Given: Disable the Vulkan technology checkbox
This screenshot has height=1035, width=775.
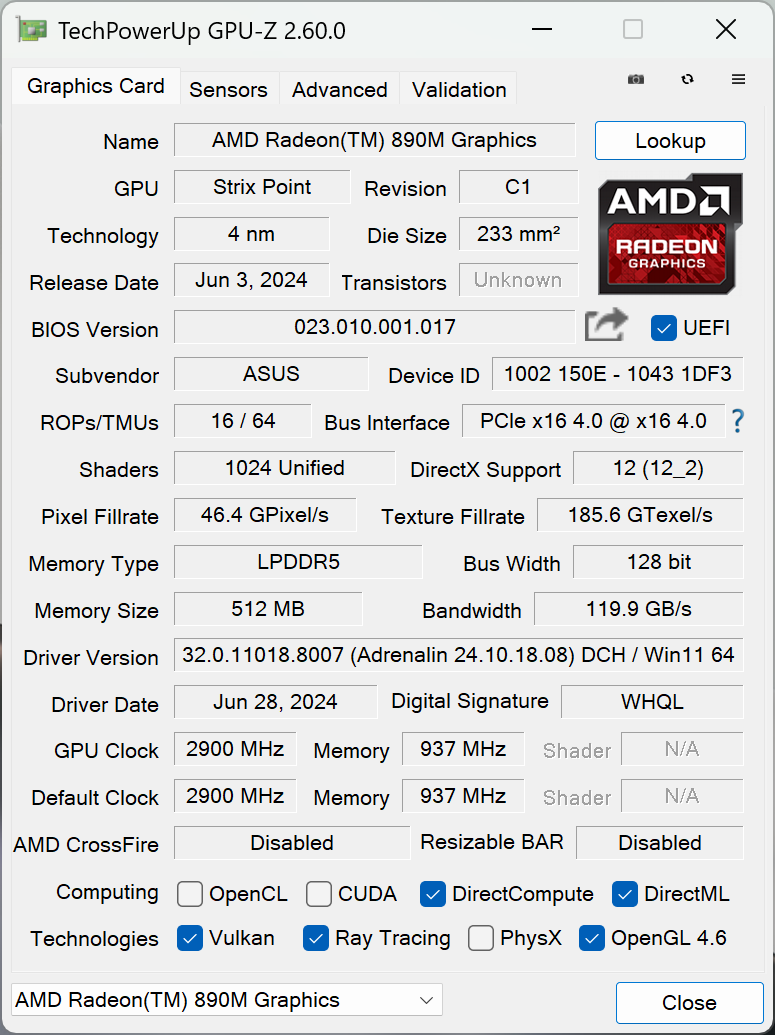Looking at the screenshot, I should [x=190, y=938].
